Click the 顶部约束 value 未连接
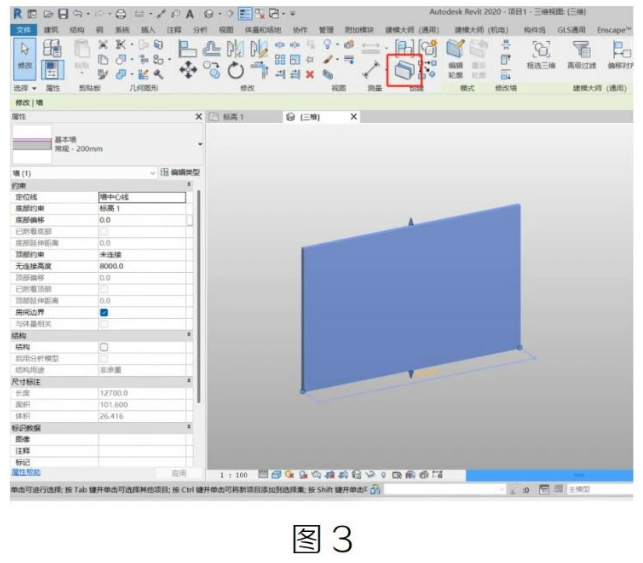 tap(142, 255)
